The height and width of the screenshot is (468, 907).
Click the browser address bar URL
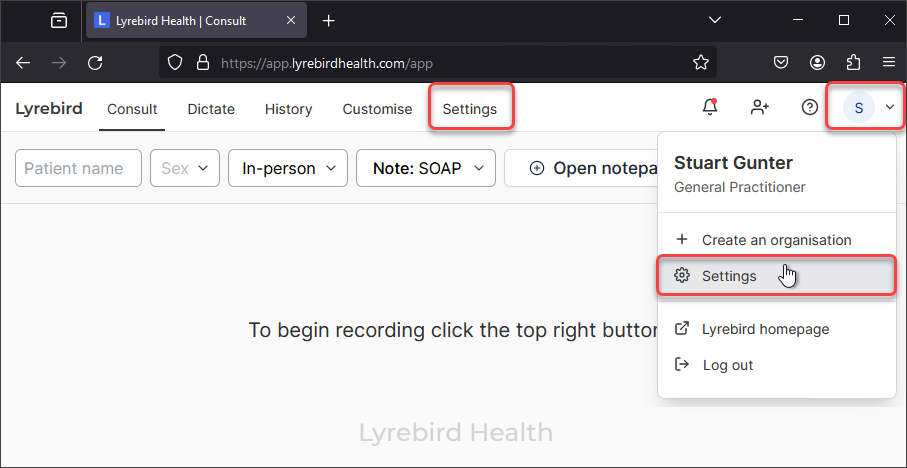[x=327, y=63]
